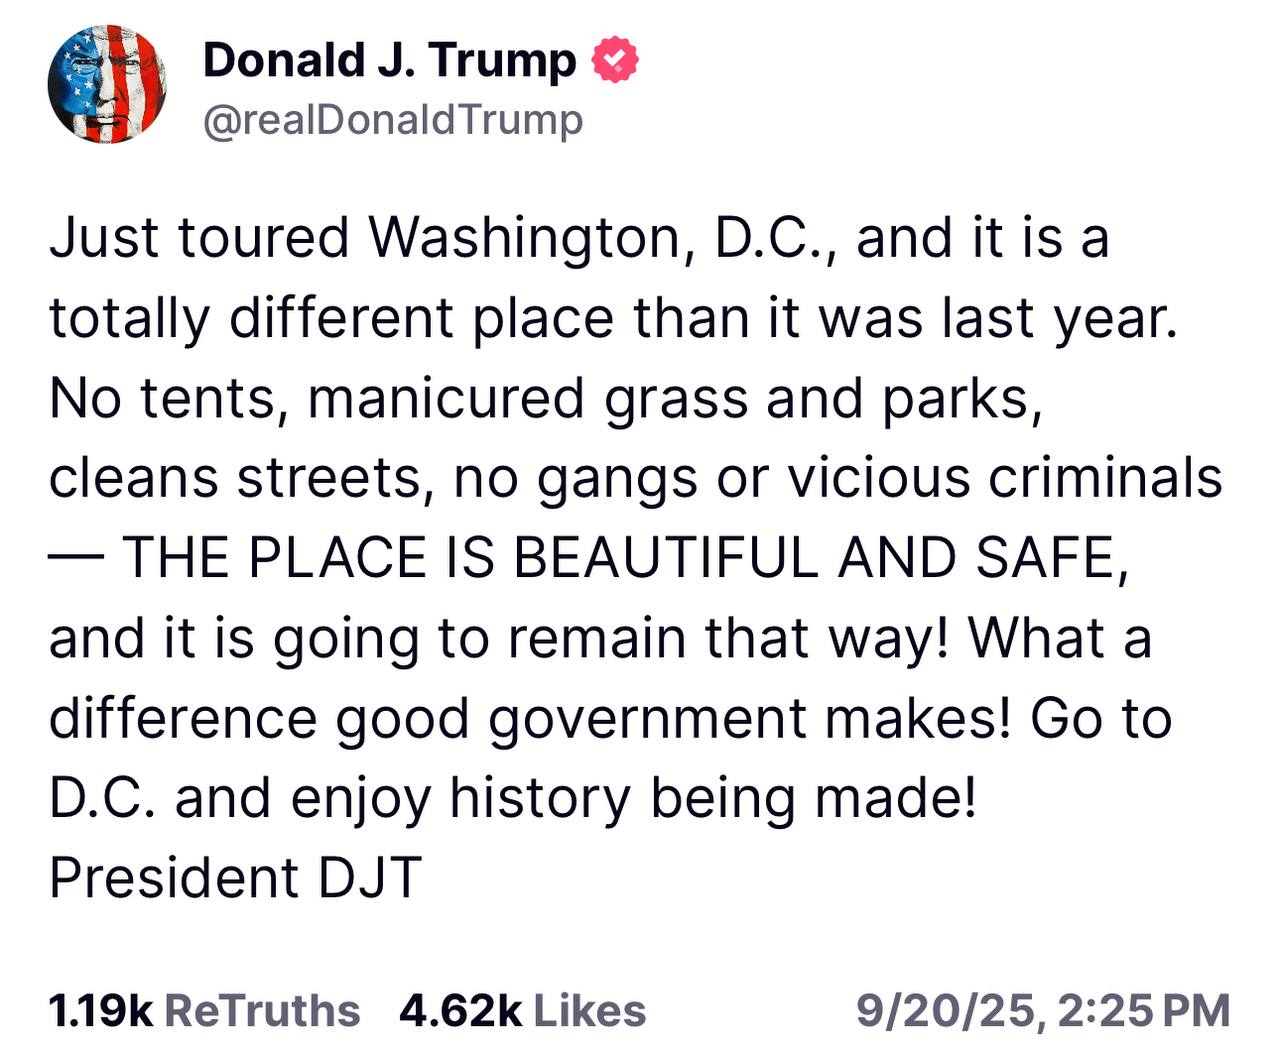Click the red verified badge icon
This screenshot has height=1050, width=1280.
(616, 61)
